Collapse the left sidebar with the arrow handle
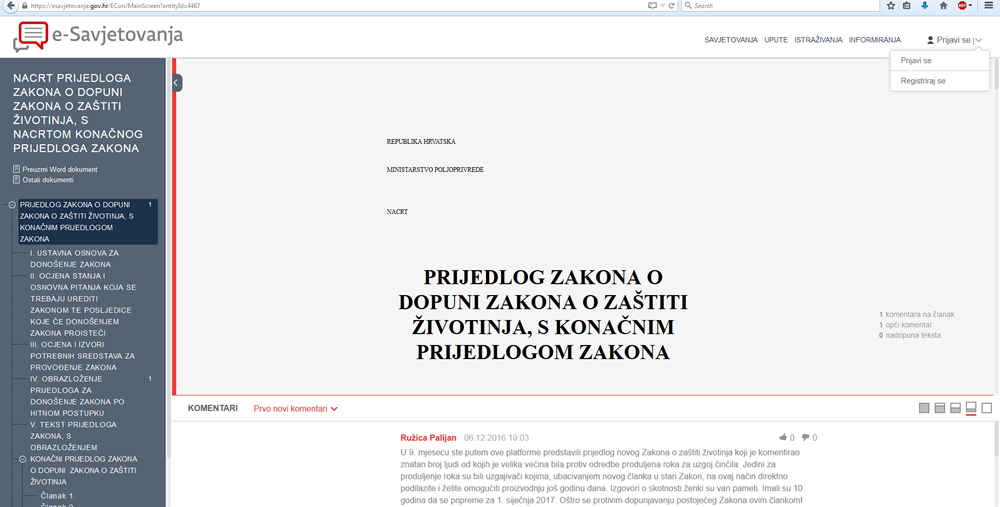 coord(177,83)
